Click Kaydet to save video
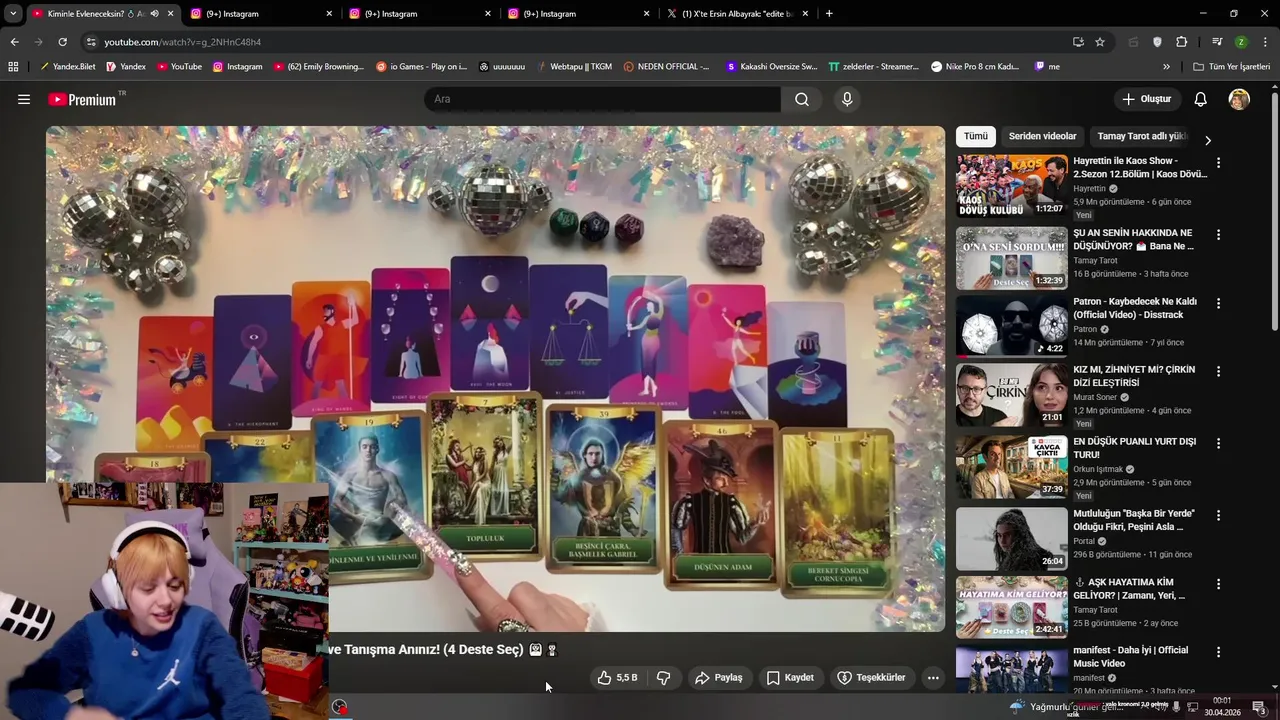 point(790,678)
